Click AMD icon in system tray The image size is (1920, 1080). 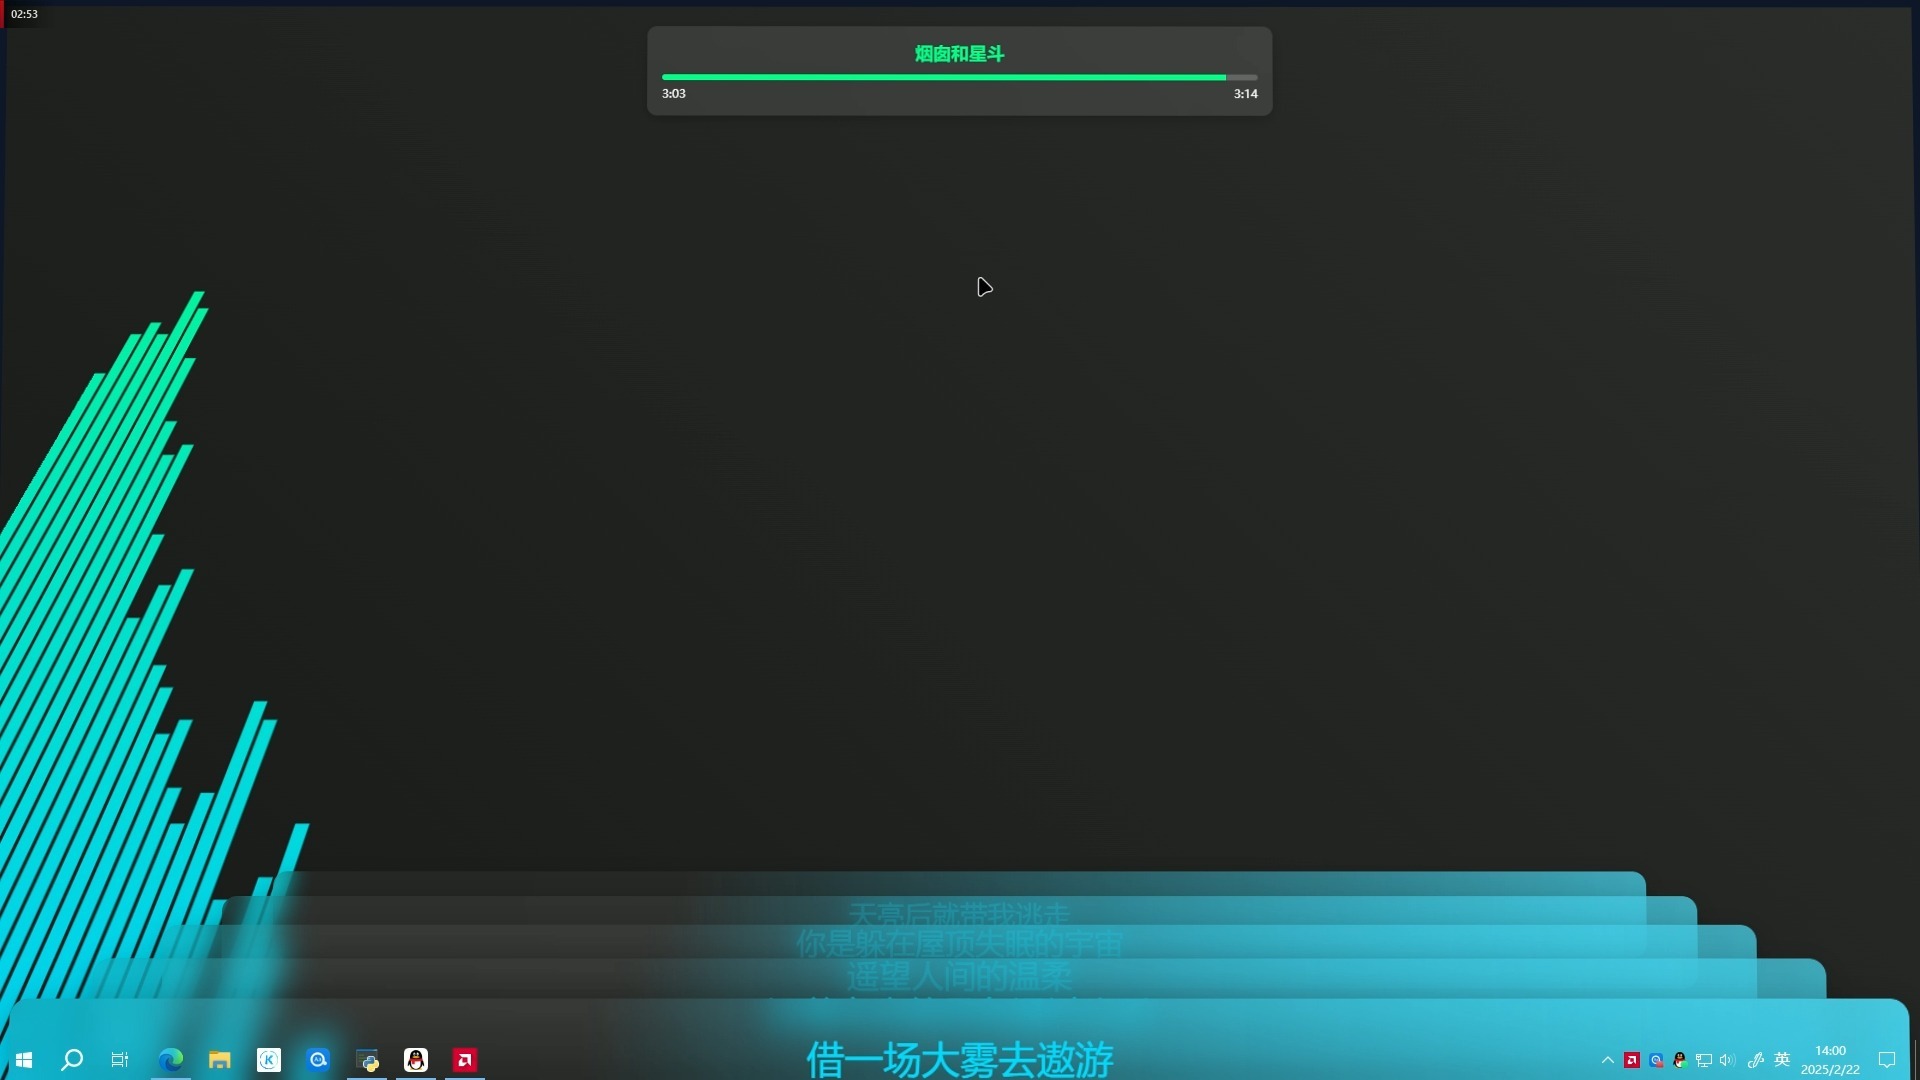click(x=1632, y=1060)
